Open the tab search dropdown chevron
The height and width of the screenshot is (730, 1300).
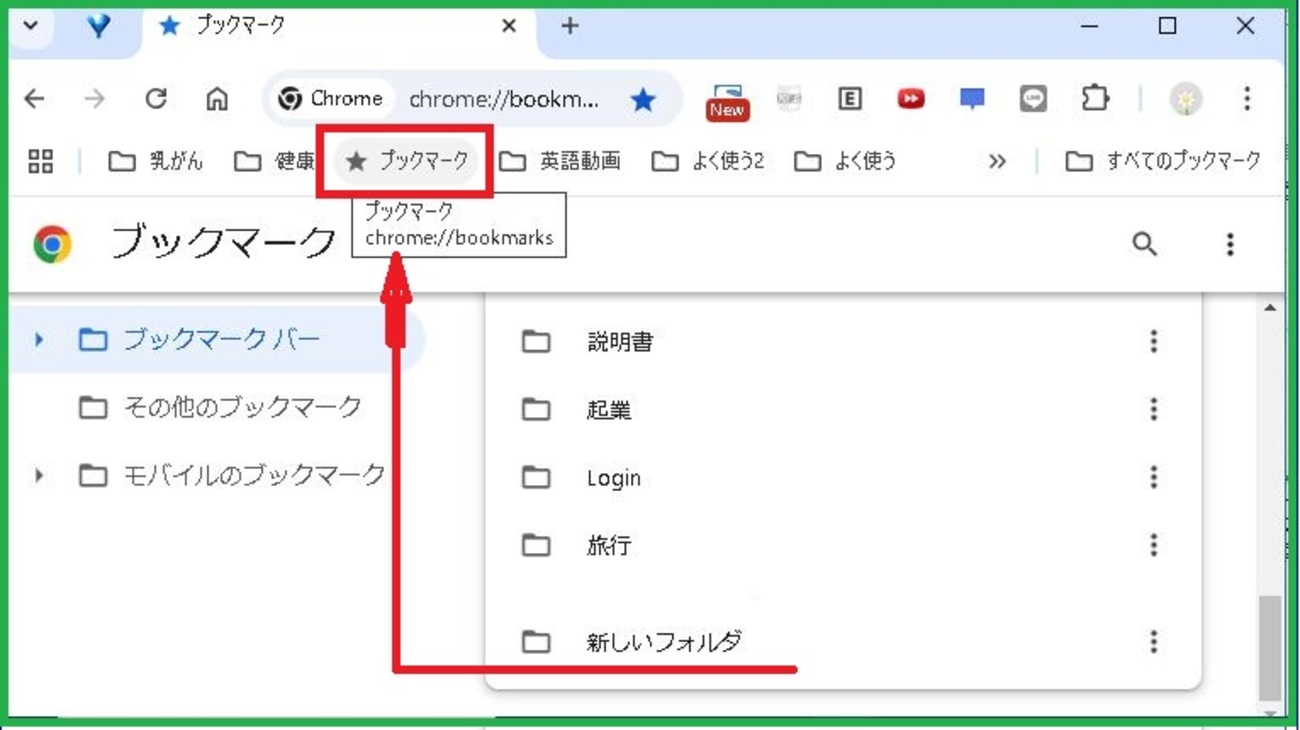click(x=31, y=26)
